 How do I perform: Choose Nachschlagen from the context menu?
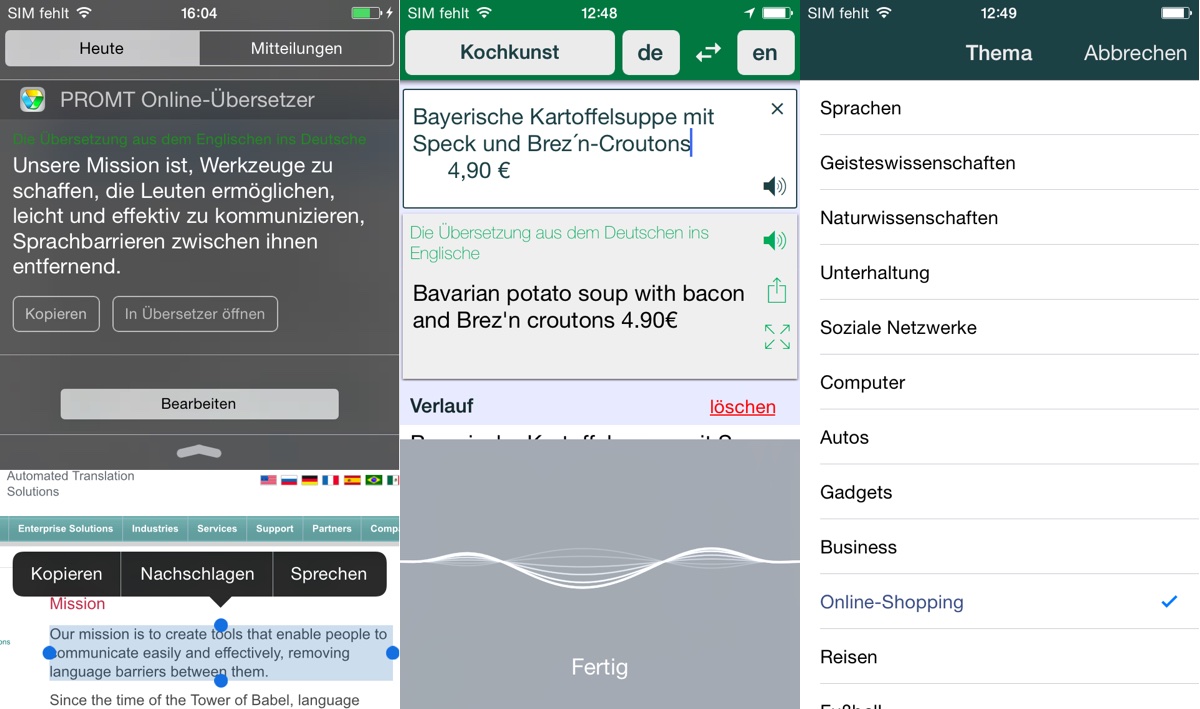196,573
